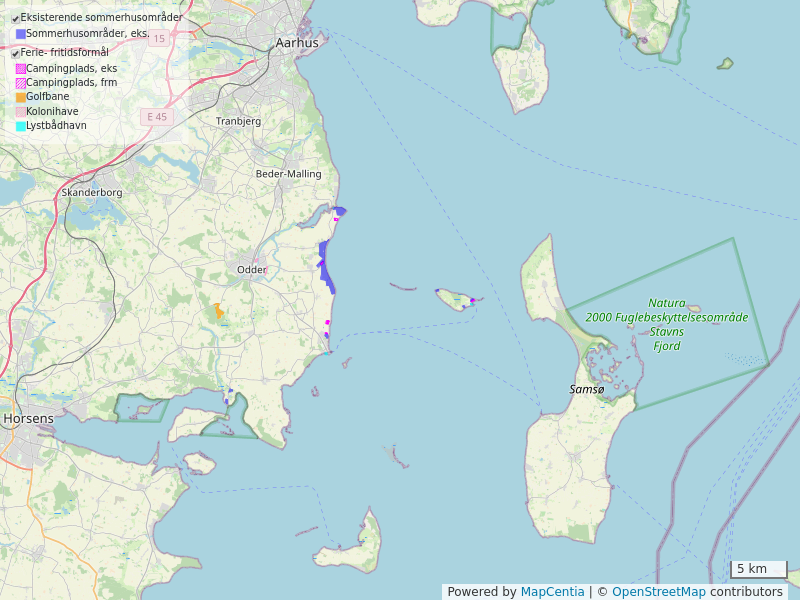Open the OpenStreetMap contributors link

point(658,592)
